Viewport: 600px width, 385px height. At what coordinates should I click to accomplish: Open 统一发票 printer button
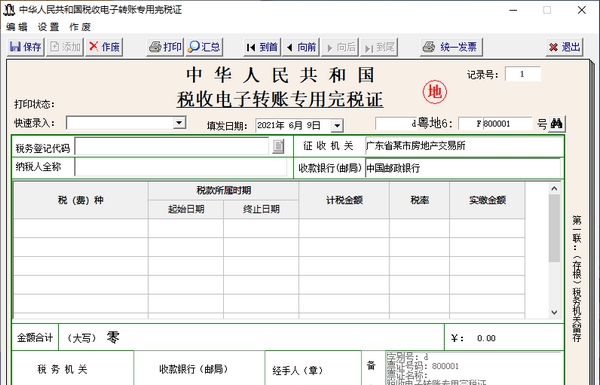[451, 47]
